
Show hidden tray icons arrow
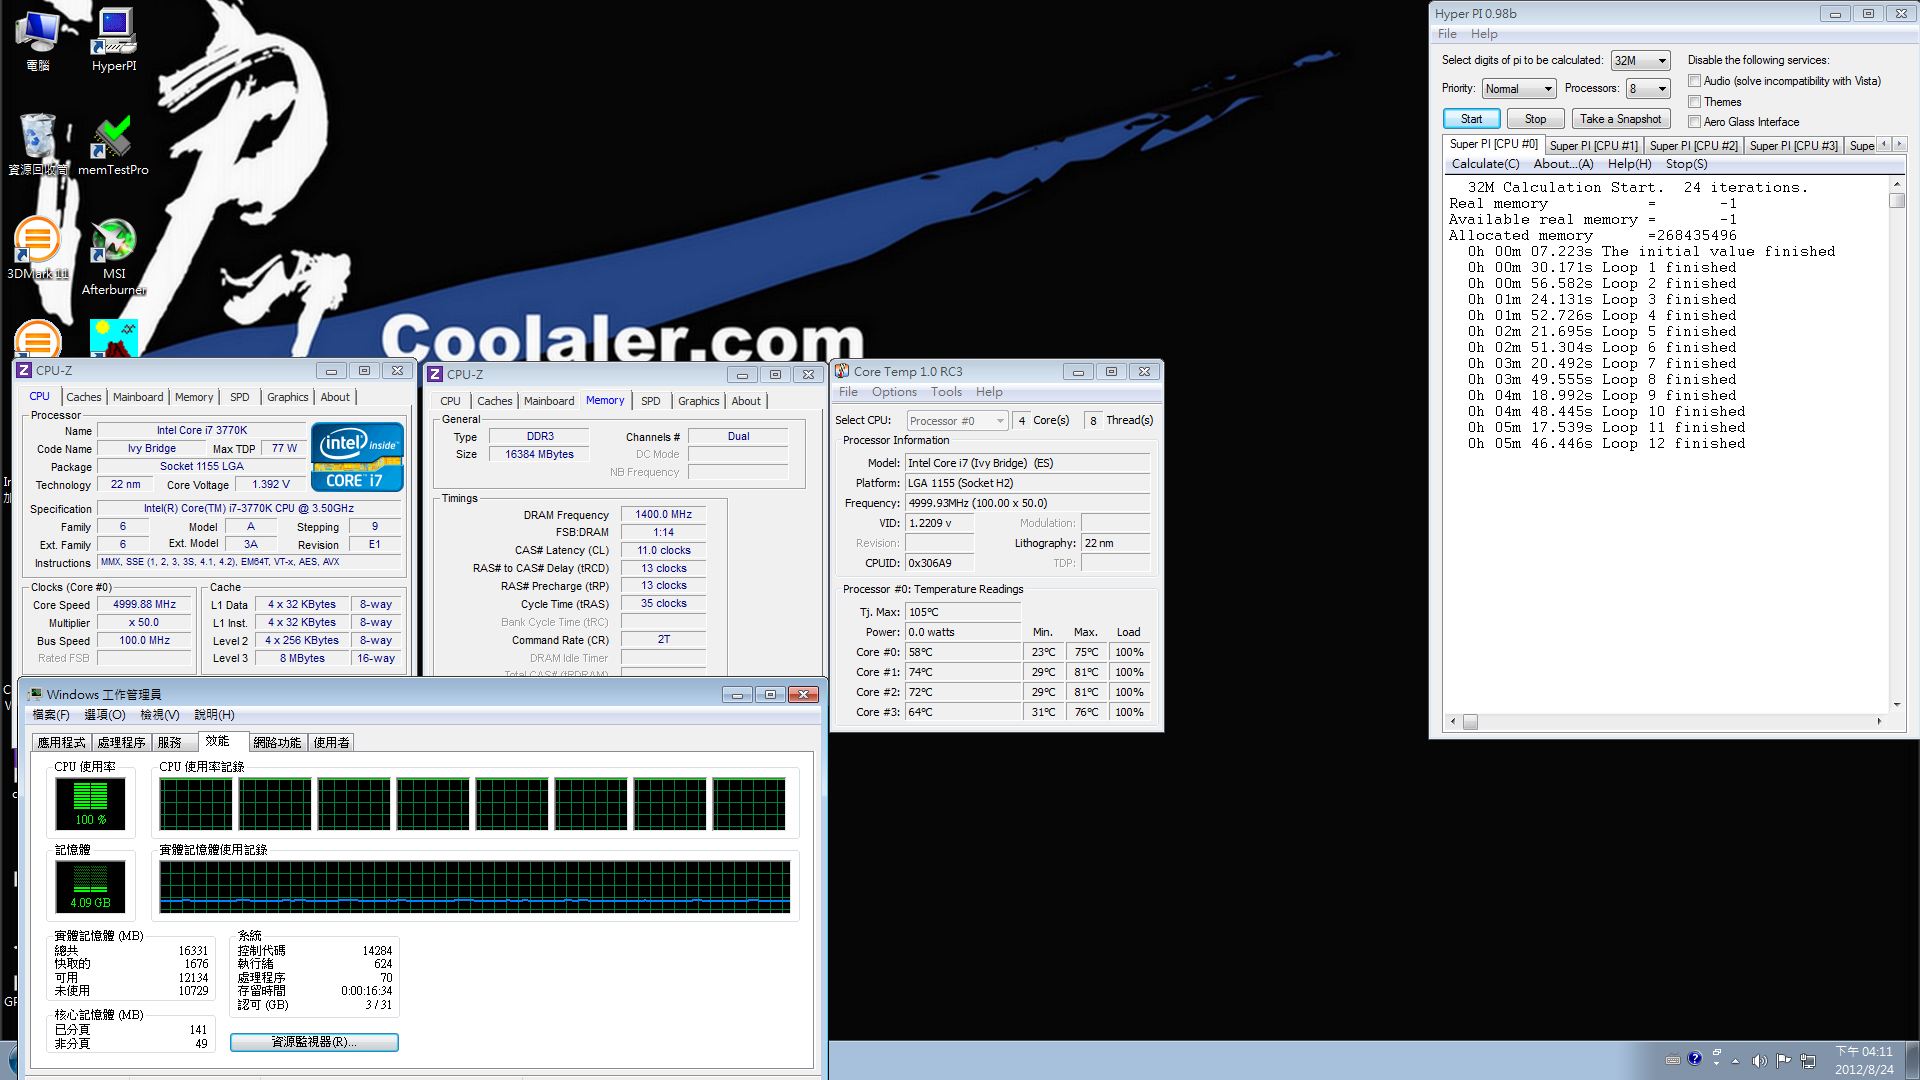click(1735, 1060)
